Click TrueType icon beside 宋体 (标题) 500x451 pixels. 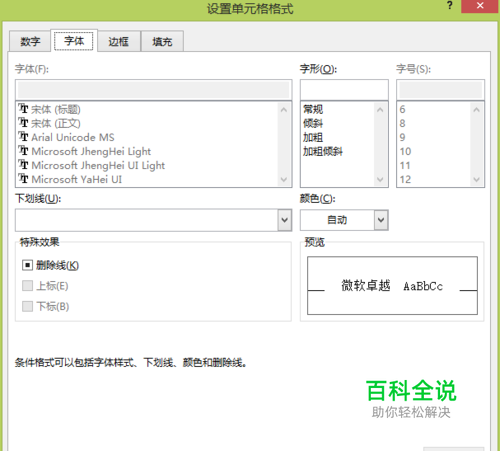tap(23, 109)
